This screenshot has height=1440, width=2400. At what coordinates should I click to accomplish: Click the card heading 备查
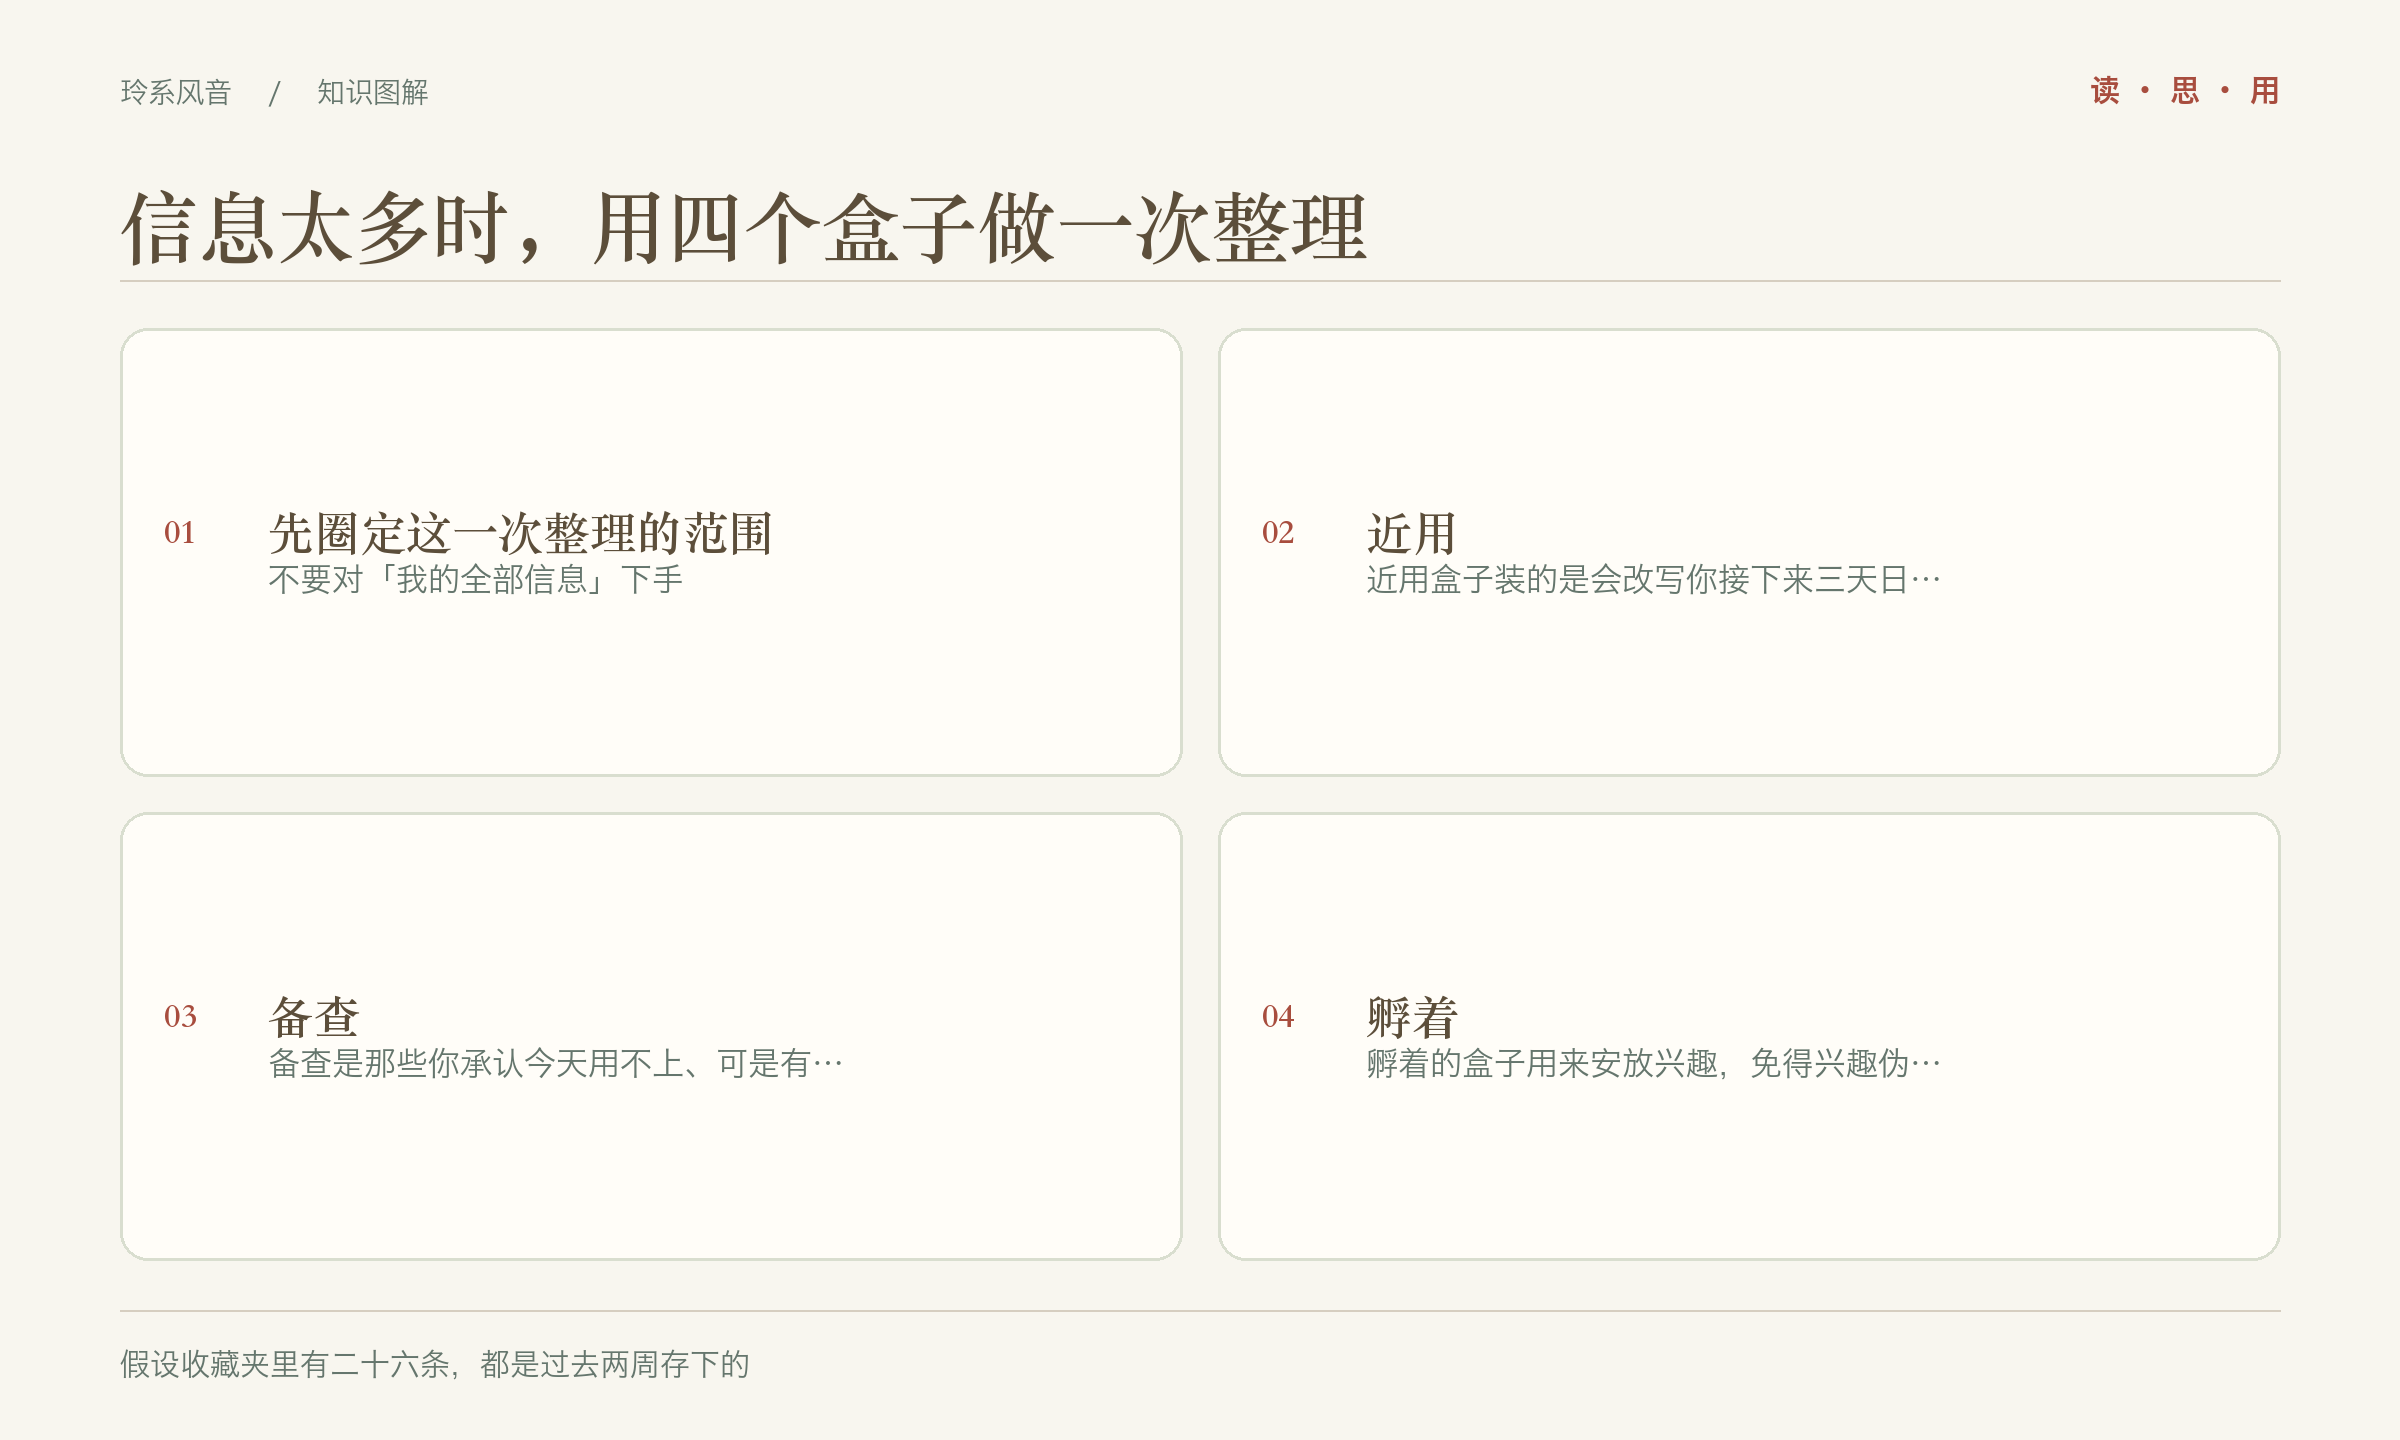tap(314, 1017)
